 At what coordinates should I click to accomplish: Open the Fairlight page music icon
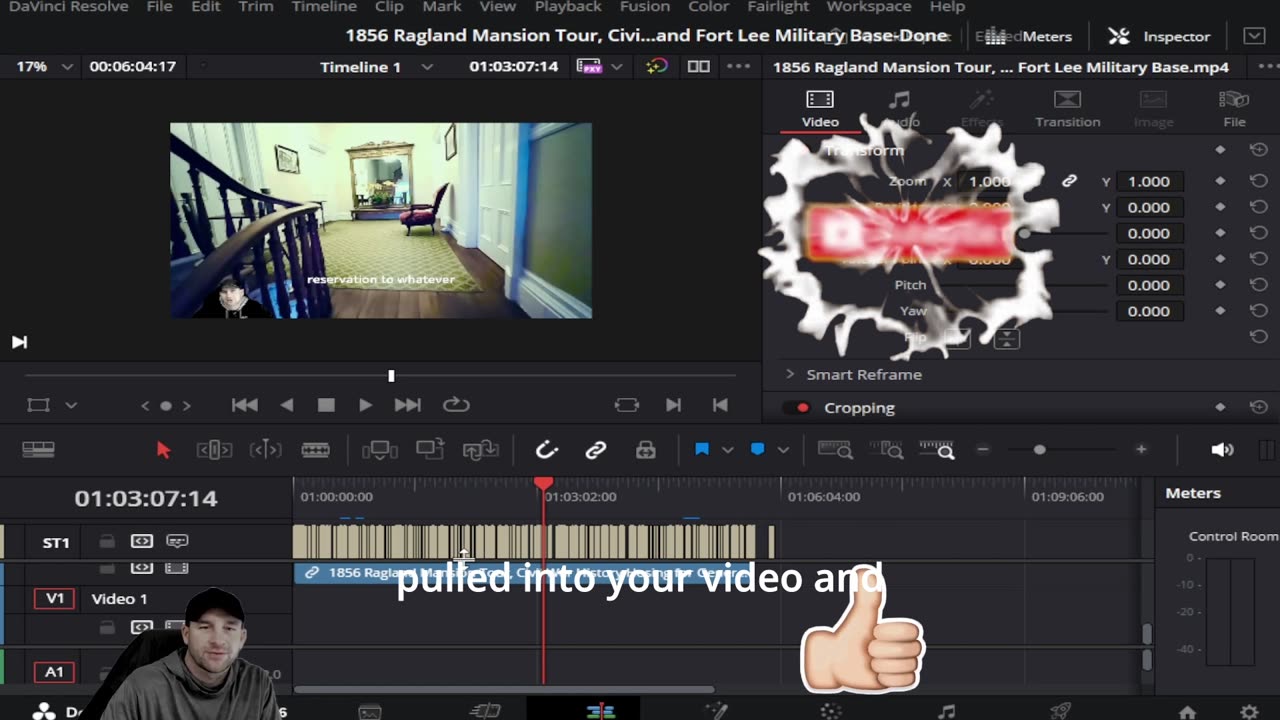pos(946,711)
